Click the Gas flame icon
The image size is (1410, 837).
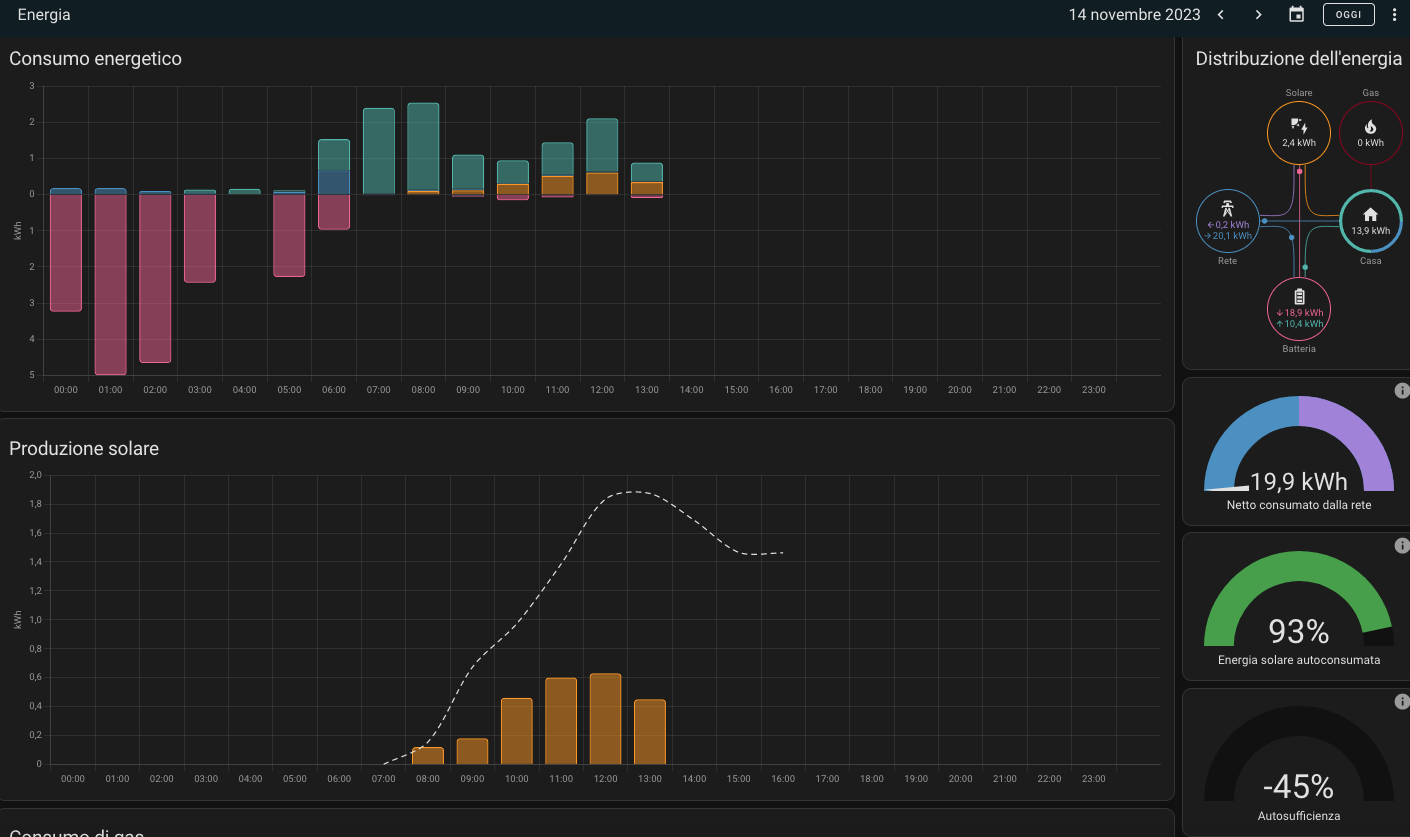coord(1370,125)
